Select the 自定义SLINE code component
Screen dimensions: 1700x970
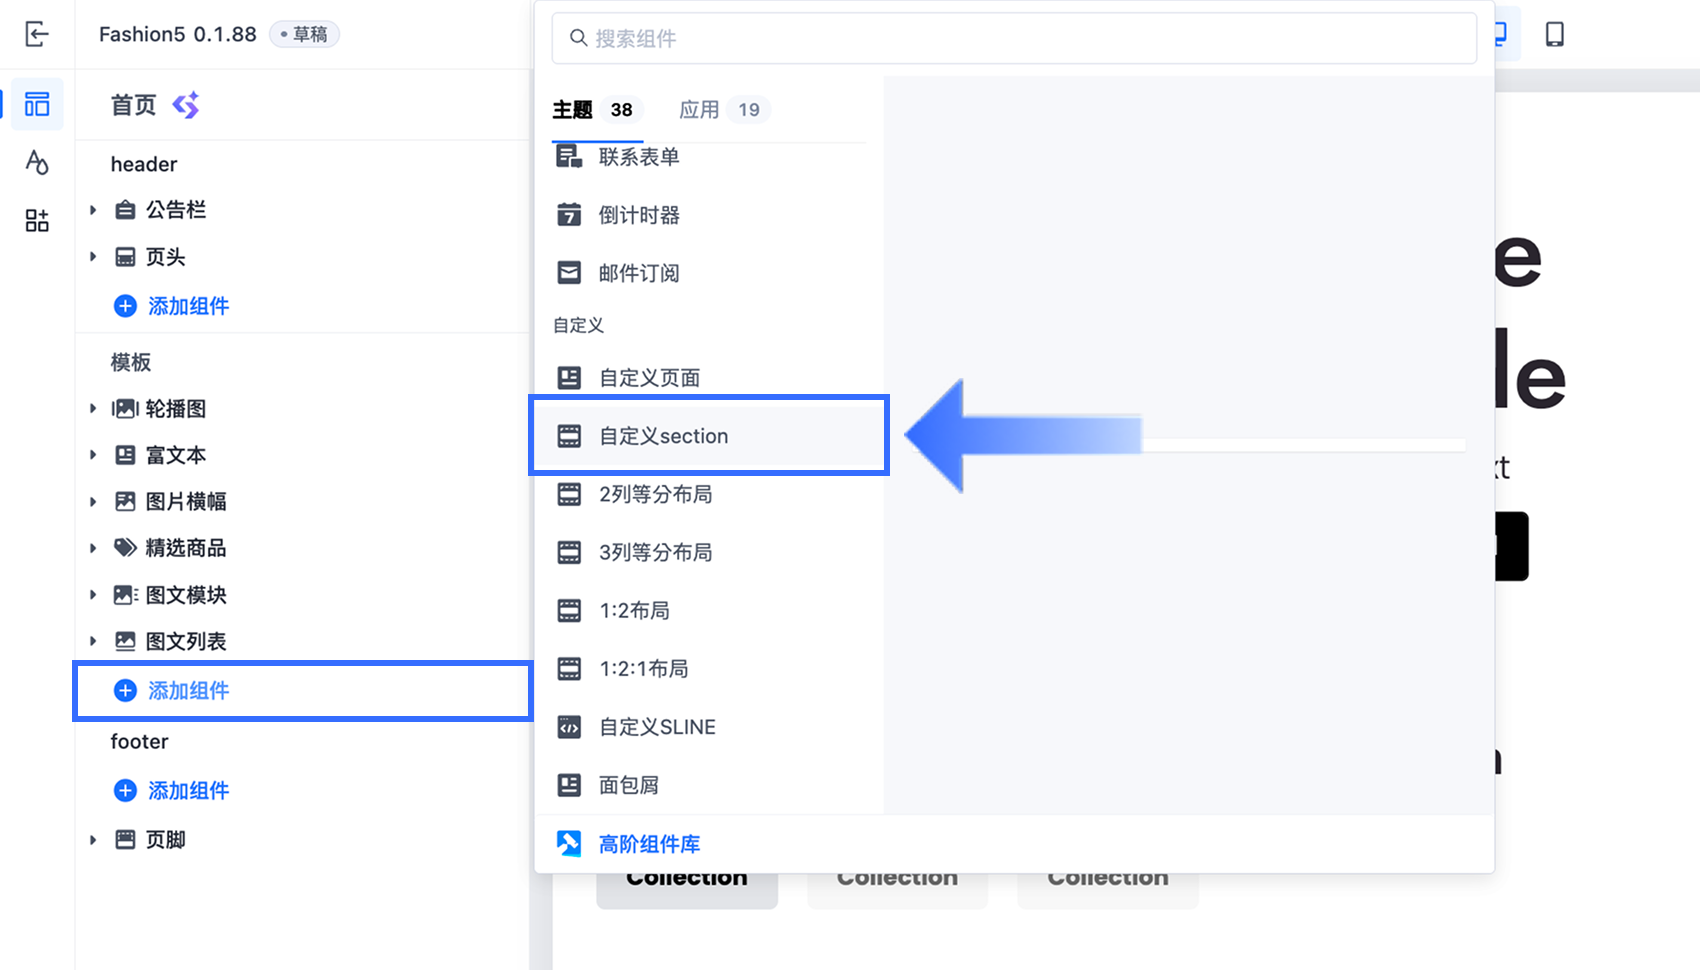click(658, 727)
